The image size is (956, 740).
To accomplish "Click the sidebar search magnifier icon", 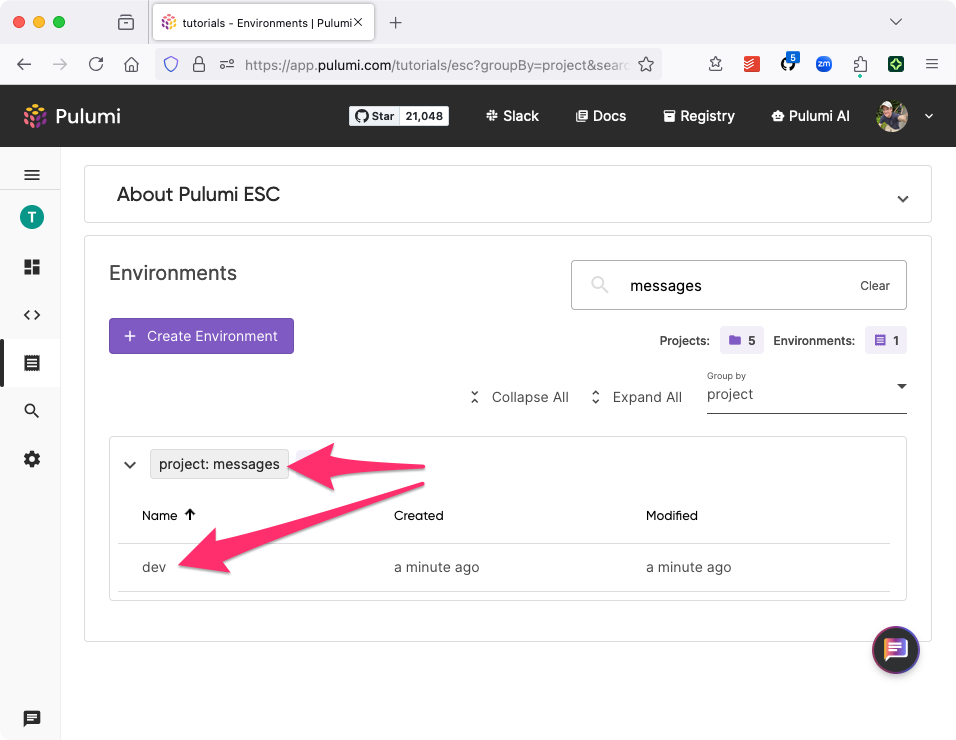I will [32, 411].
